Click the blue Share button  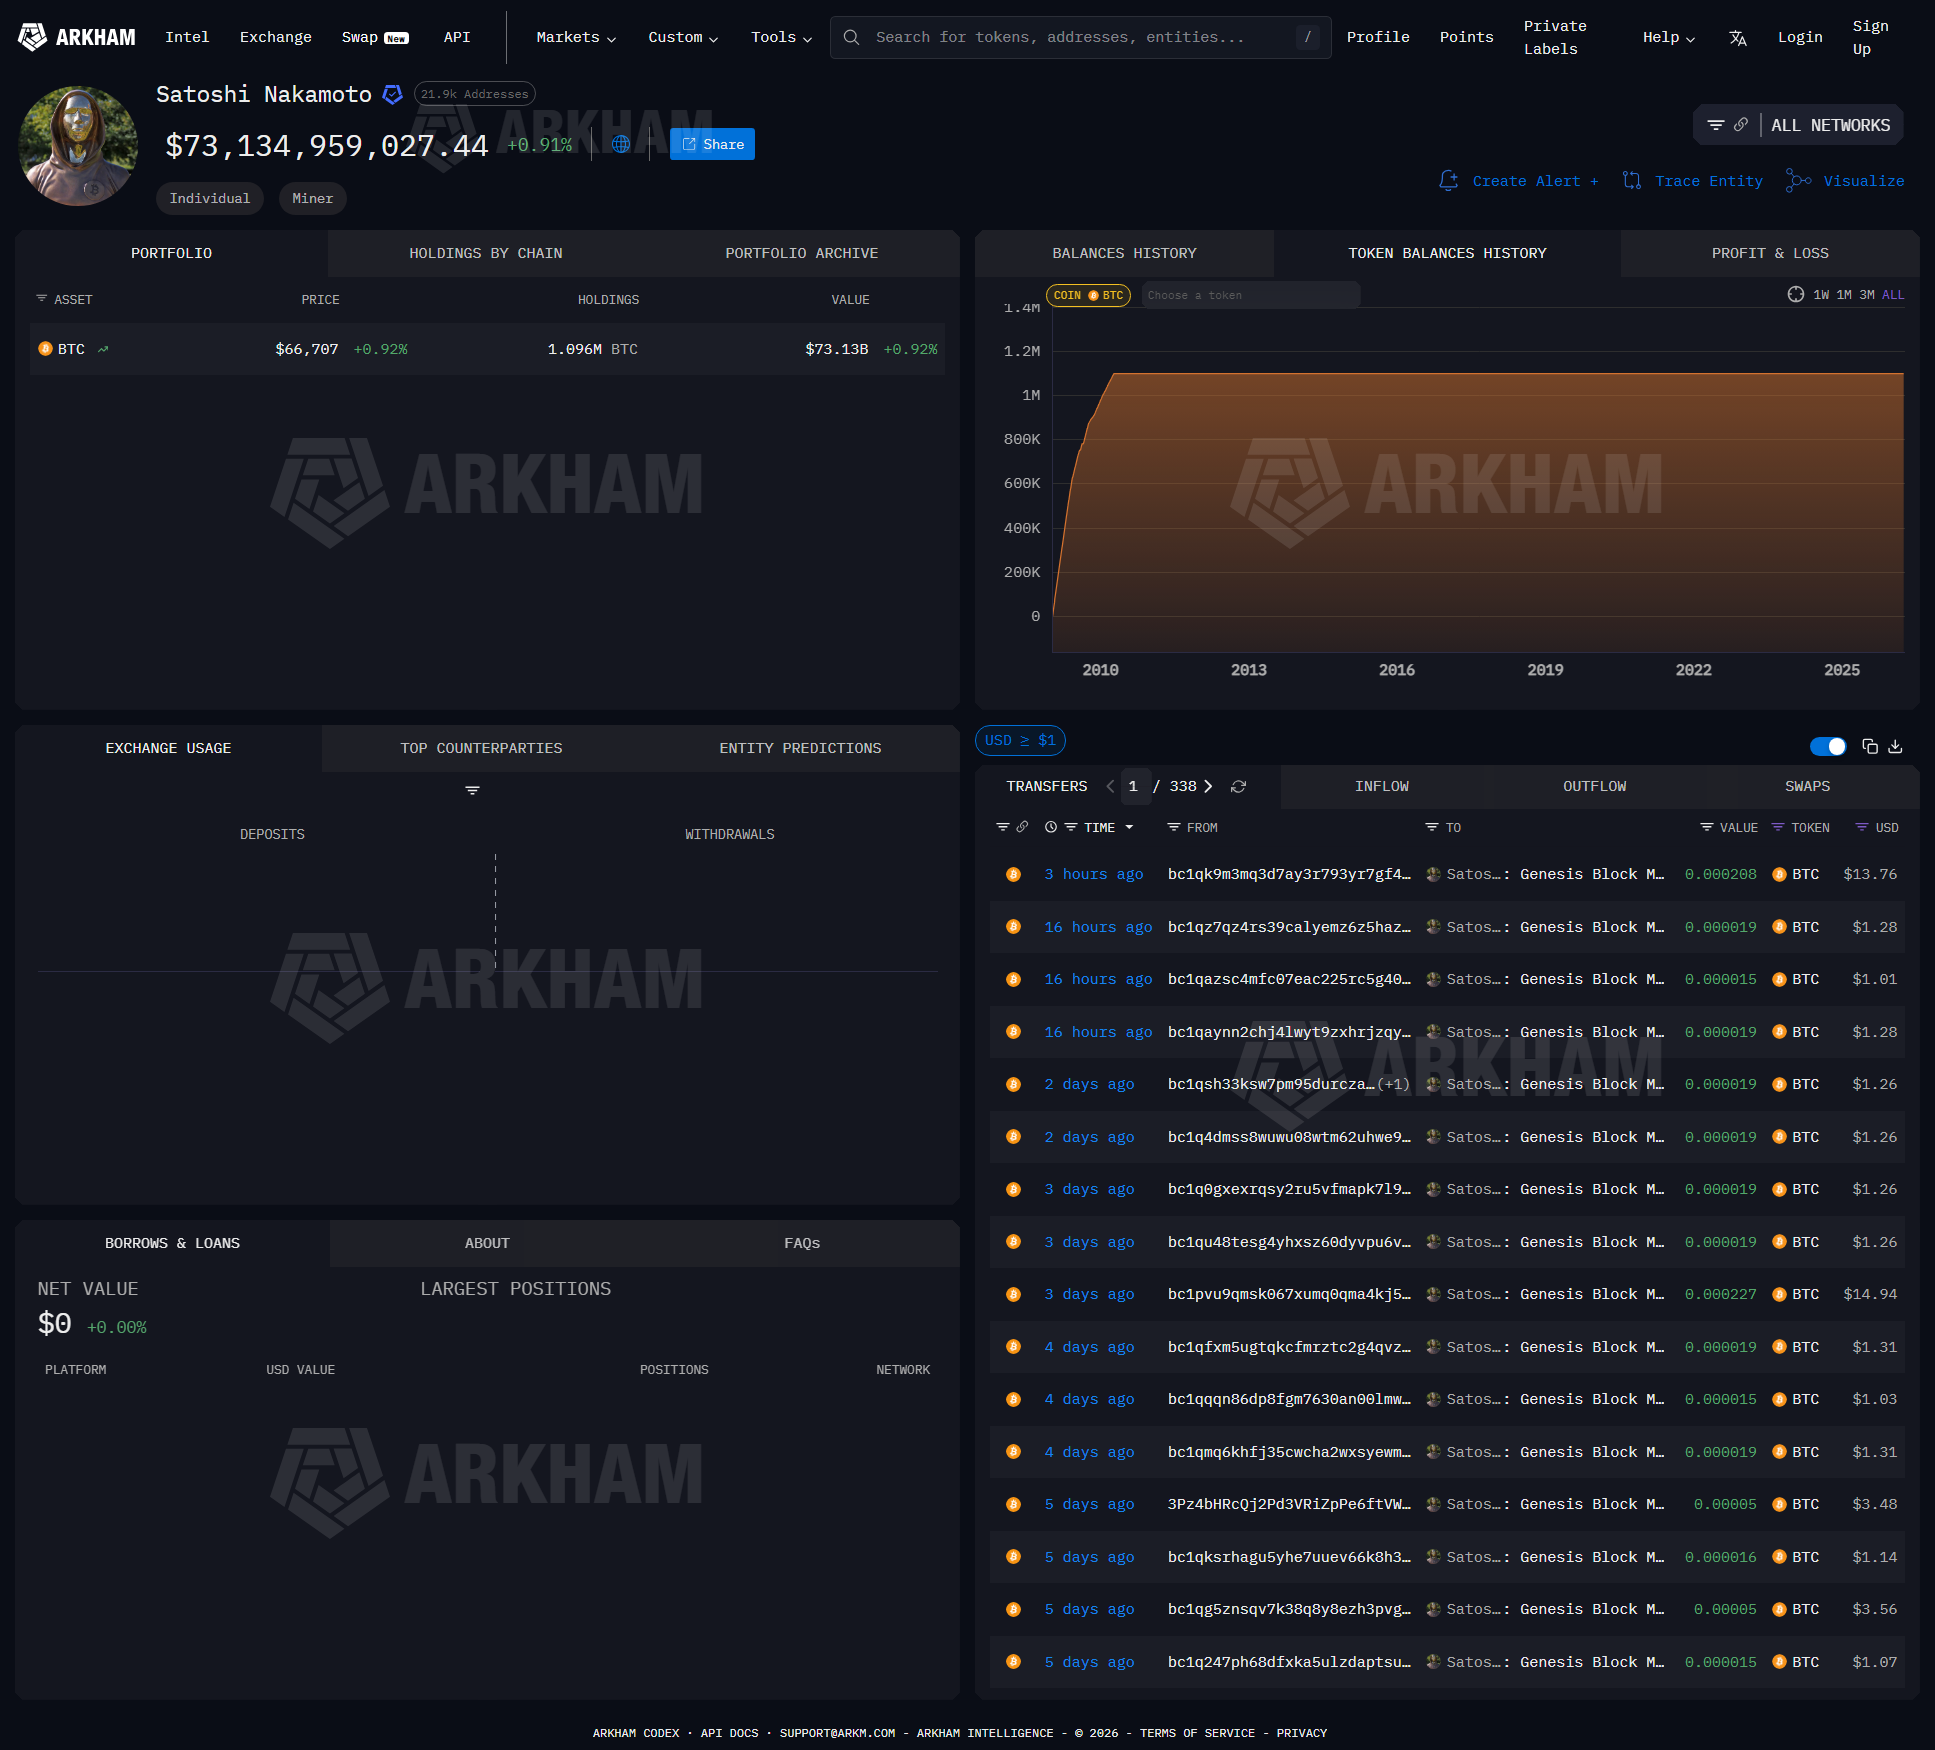(x=712, y=144)
